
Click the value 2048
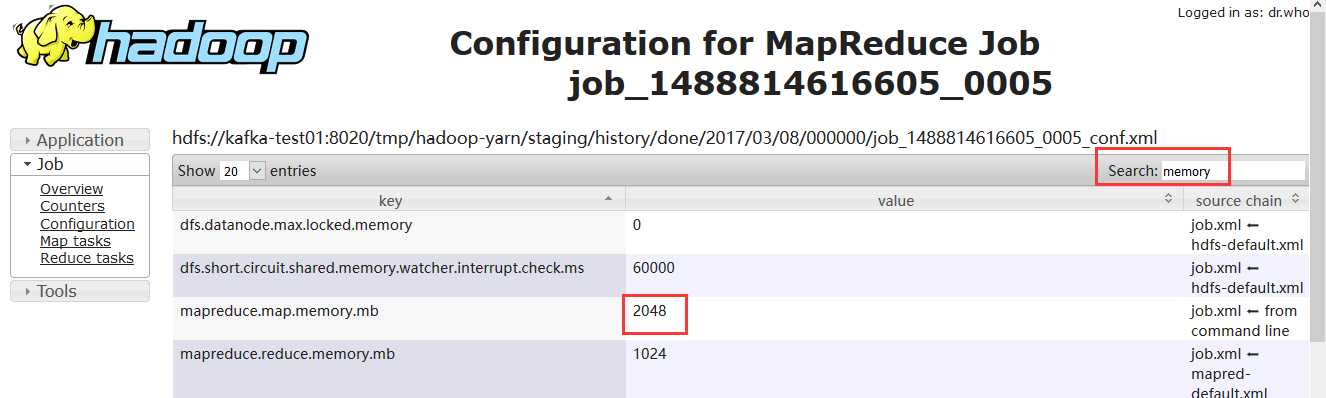tap(650, 311)
